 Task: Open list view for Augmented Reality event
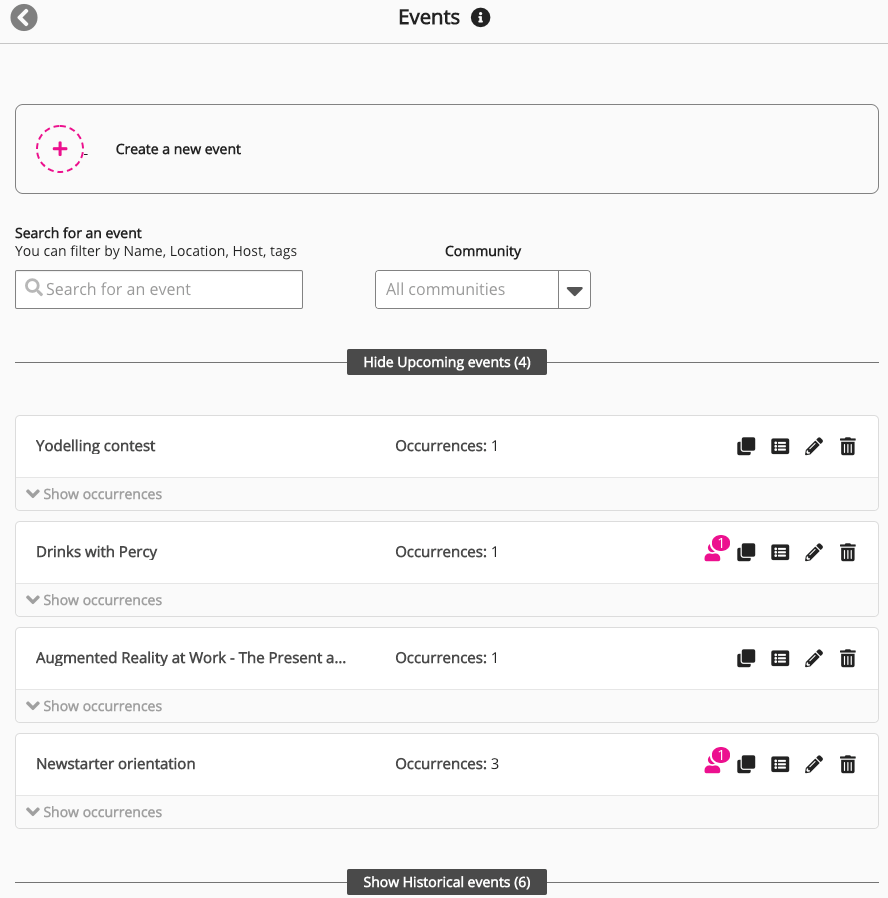[780, 659]
